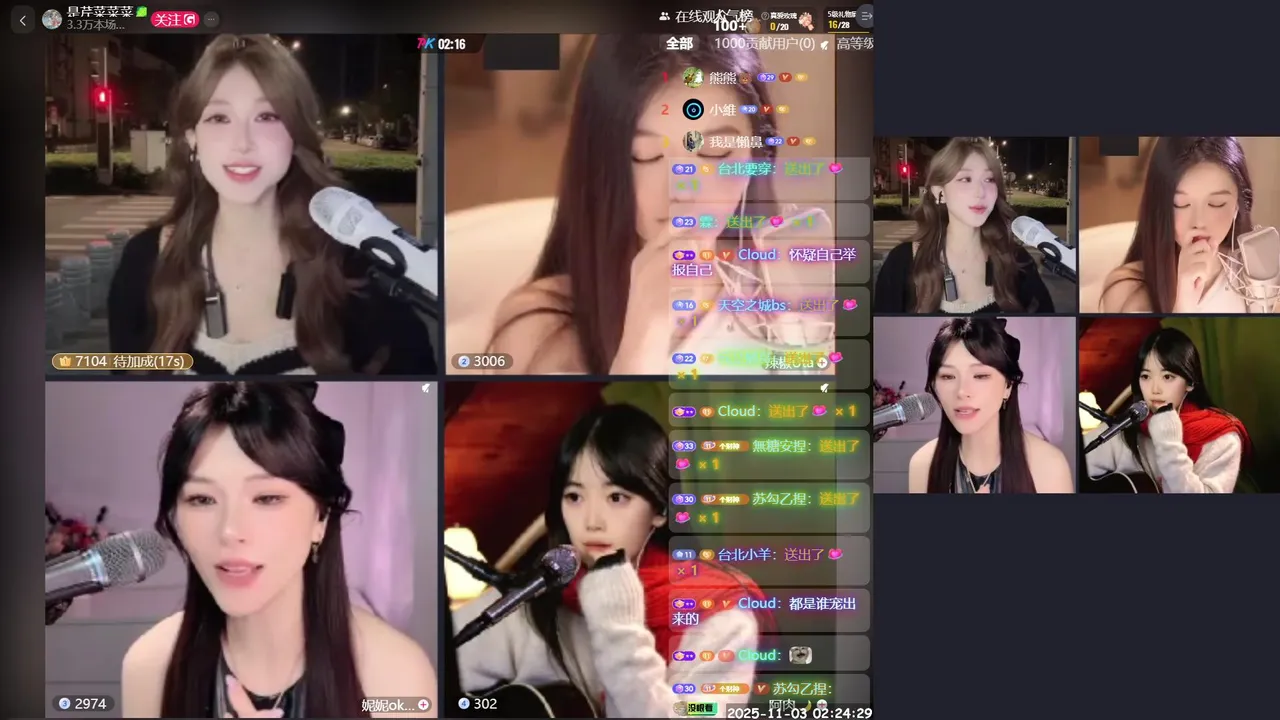Click the level 29 badge beside 熊熊

point(767,78)
